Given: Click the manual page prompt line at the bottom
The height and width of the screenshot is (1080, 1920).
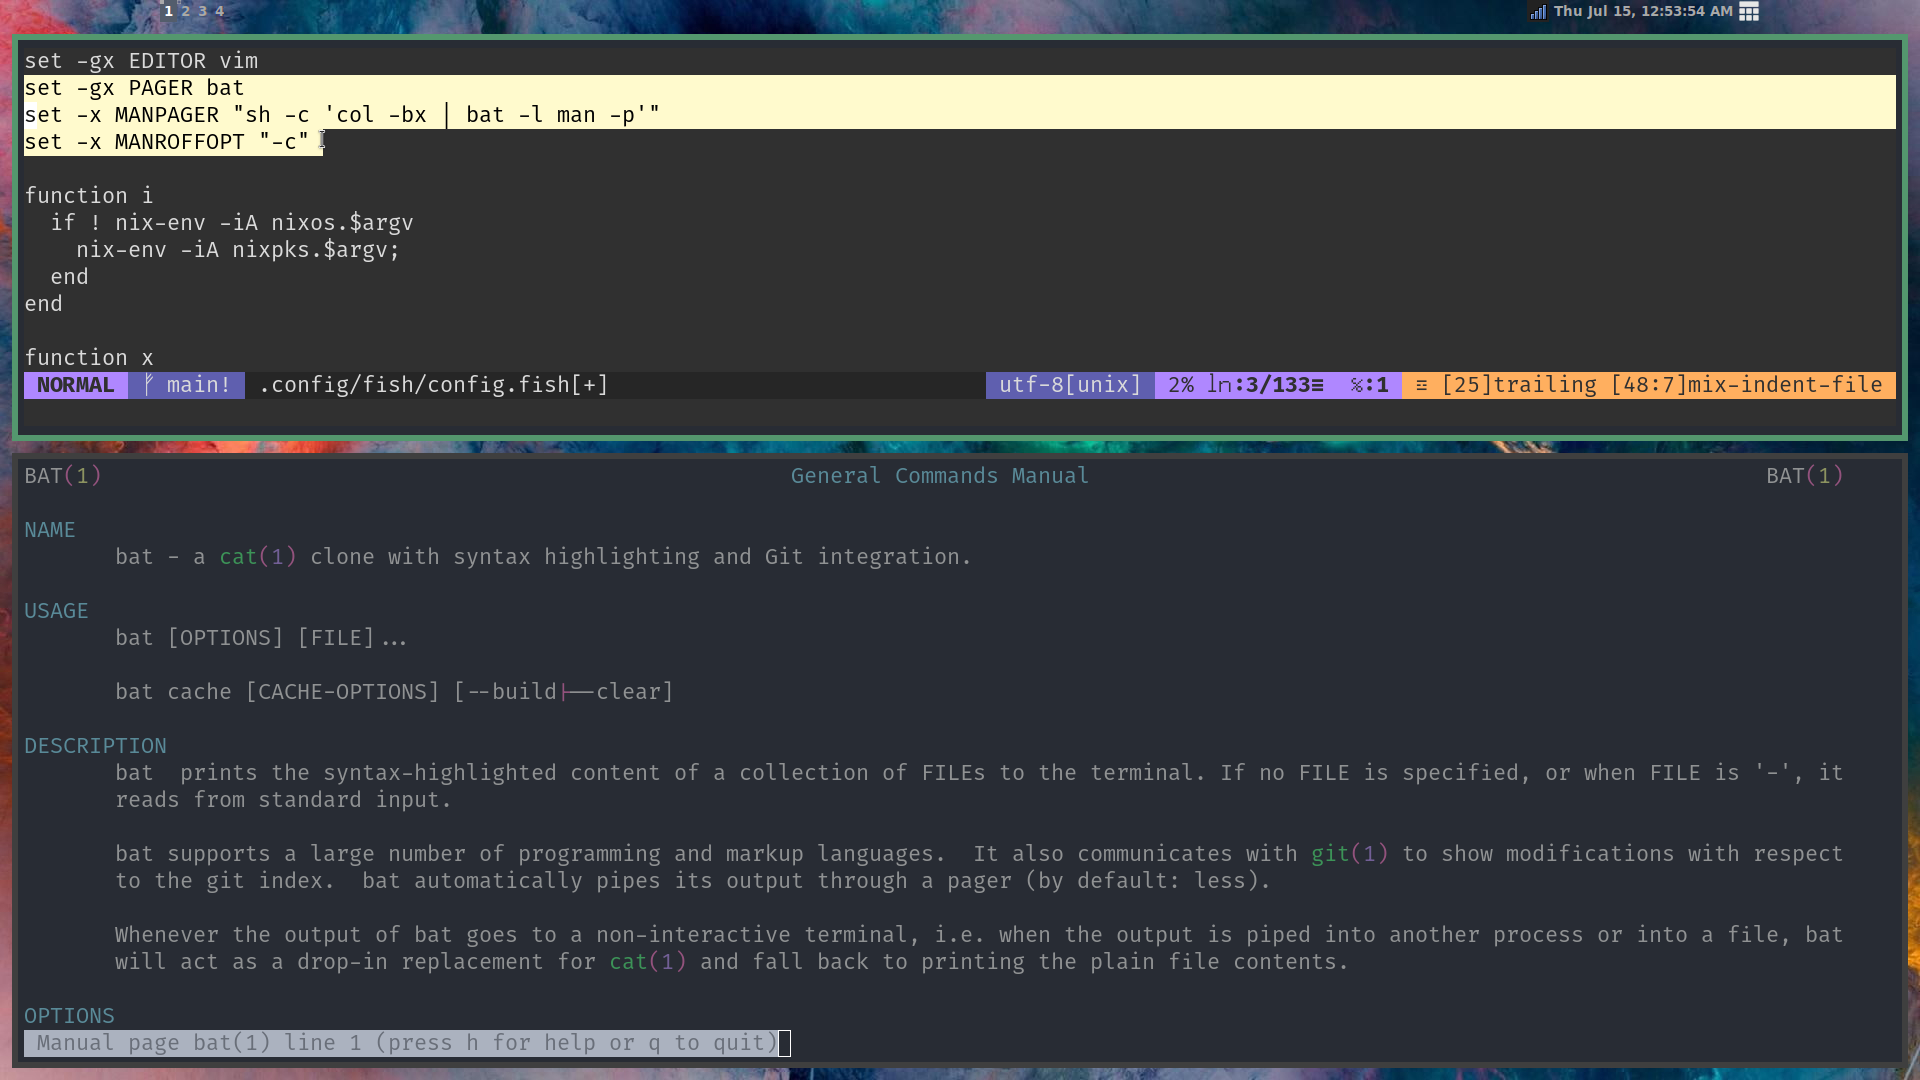Looking at the screenshot, I should point(400,1042).
